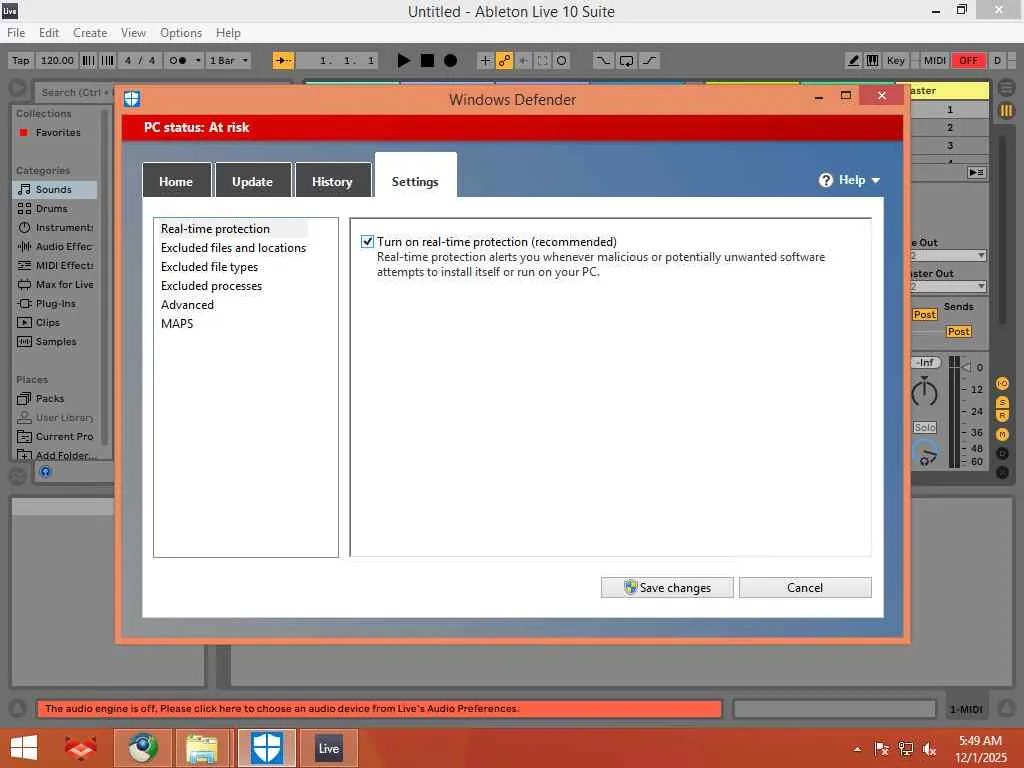
Task: Click the red OFF audio engine indicator
Action: point(968,61)
